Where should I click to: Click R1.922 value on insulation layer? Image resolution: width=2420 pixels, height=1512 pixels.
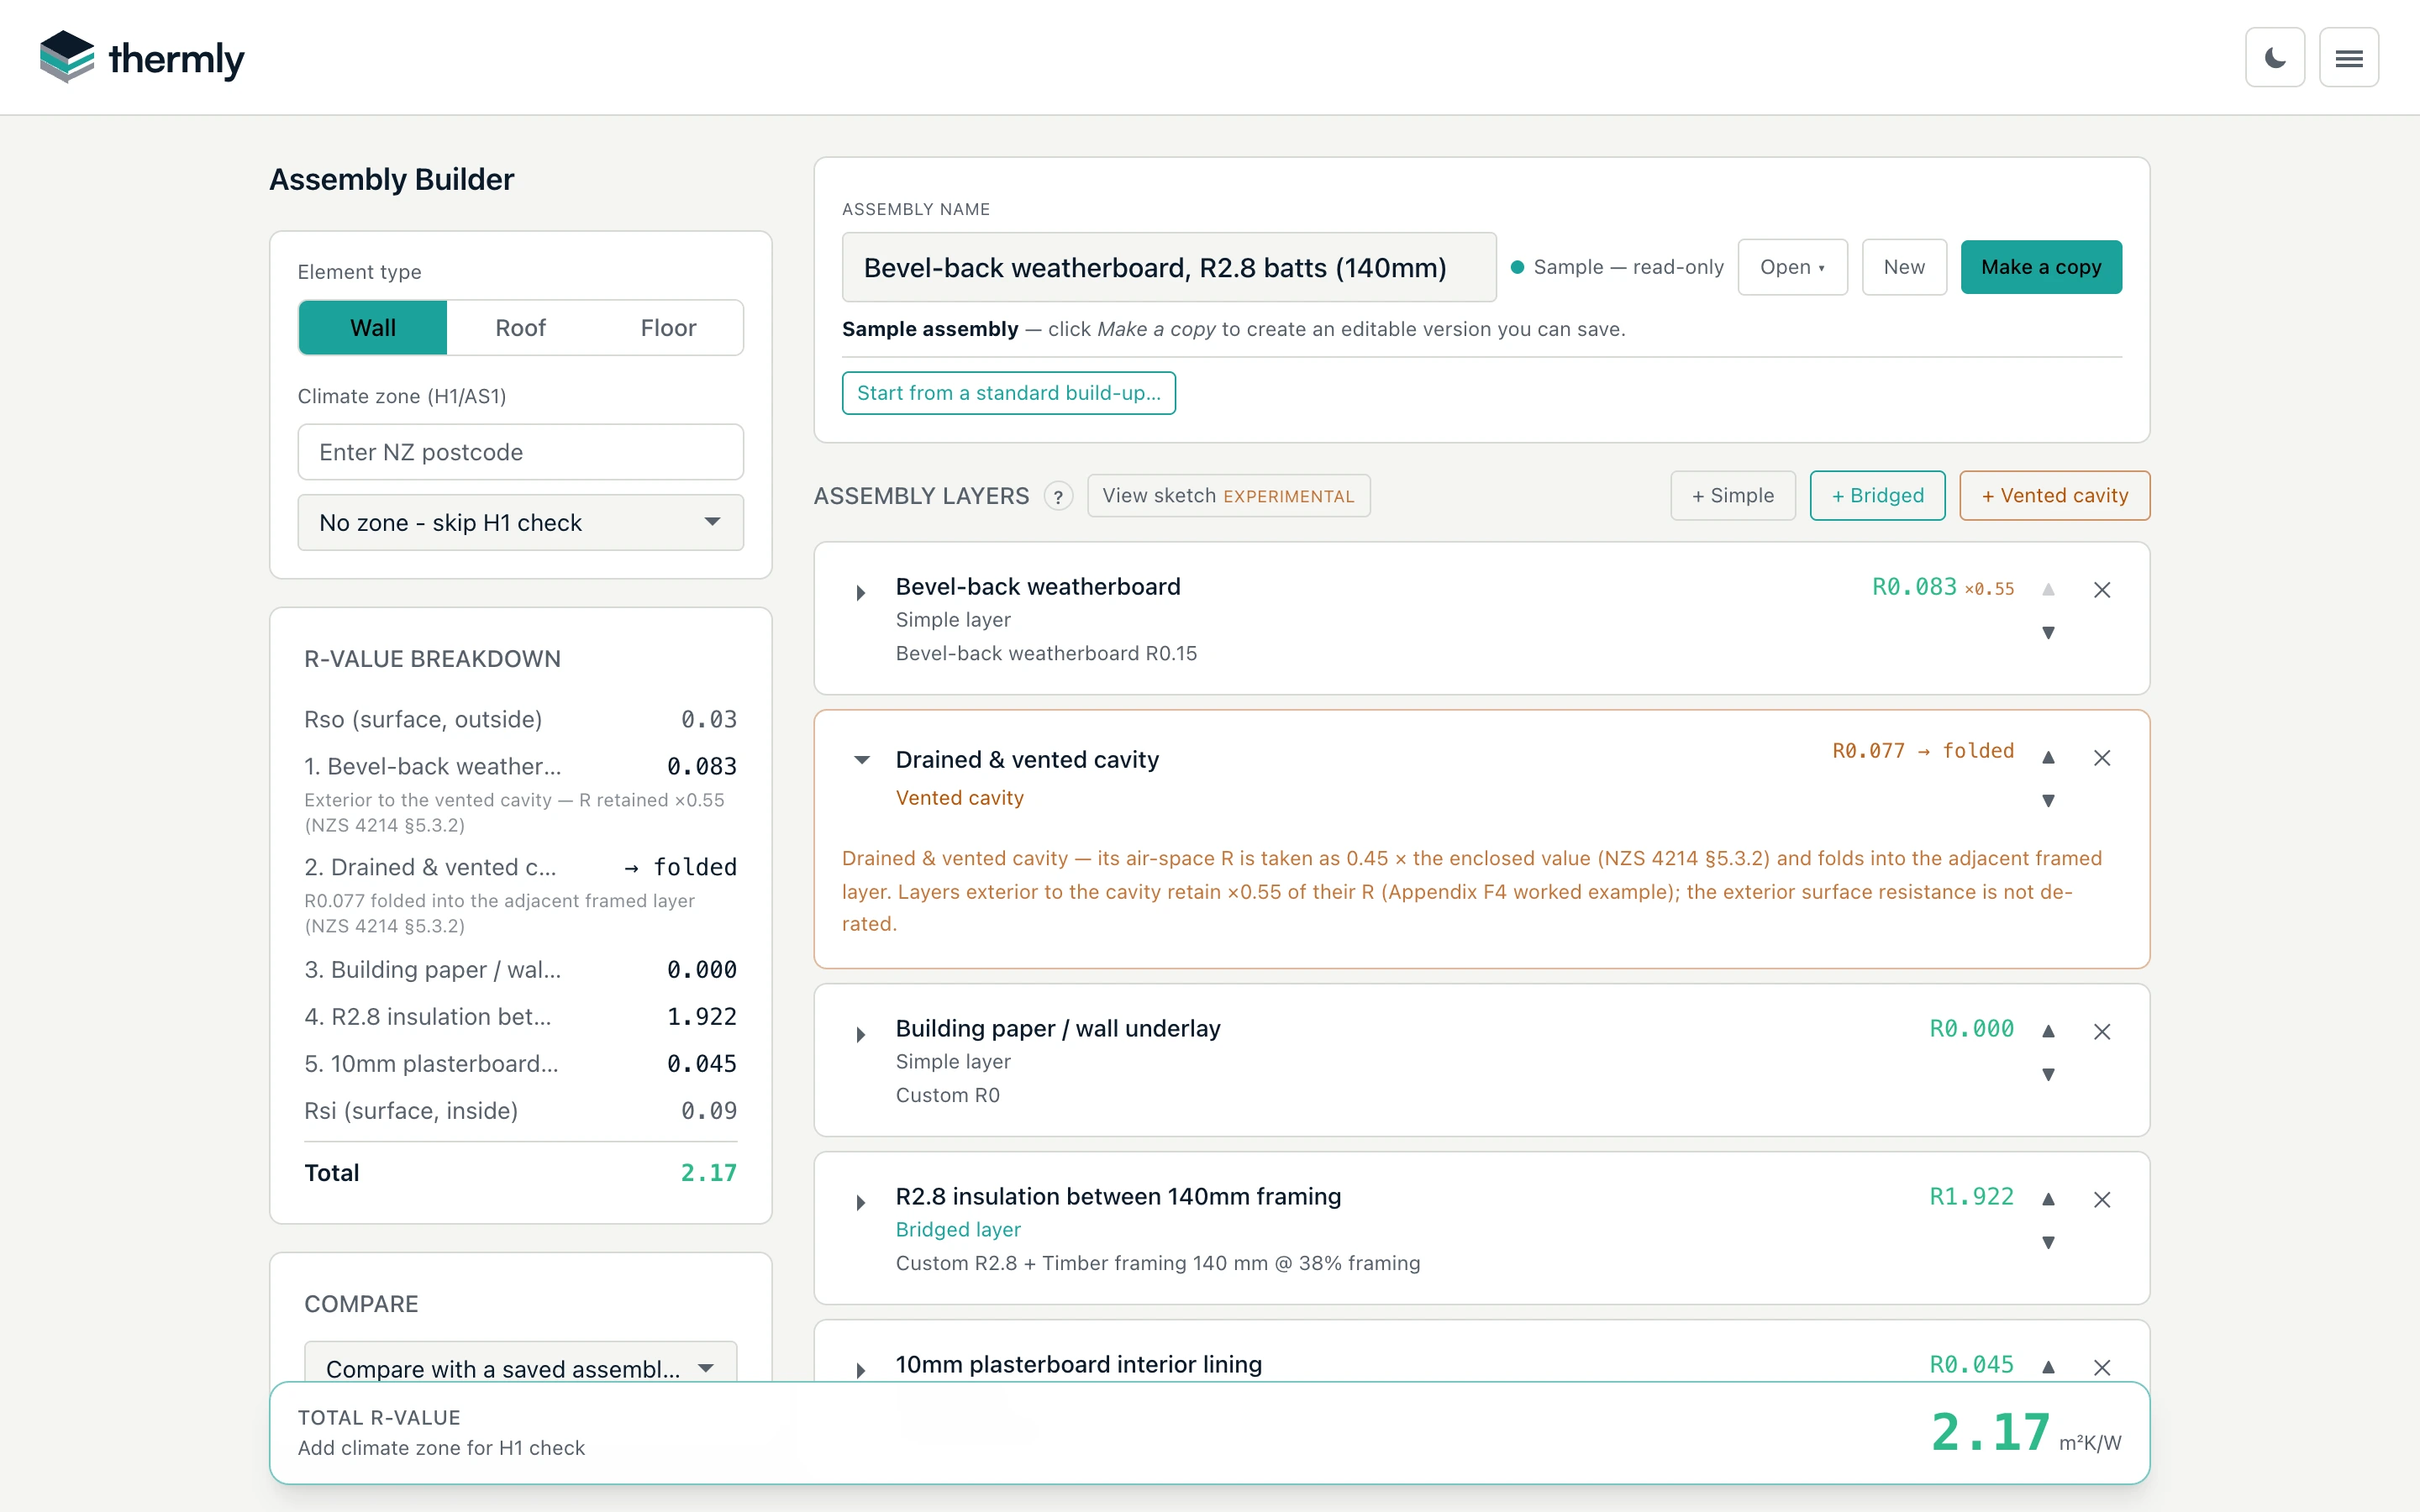pyautogui.click(x=1971, y=1197)
